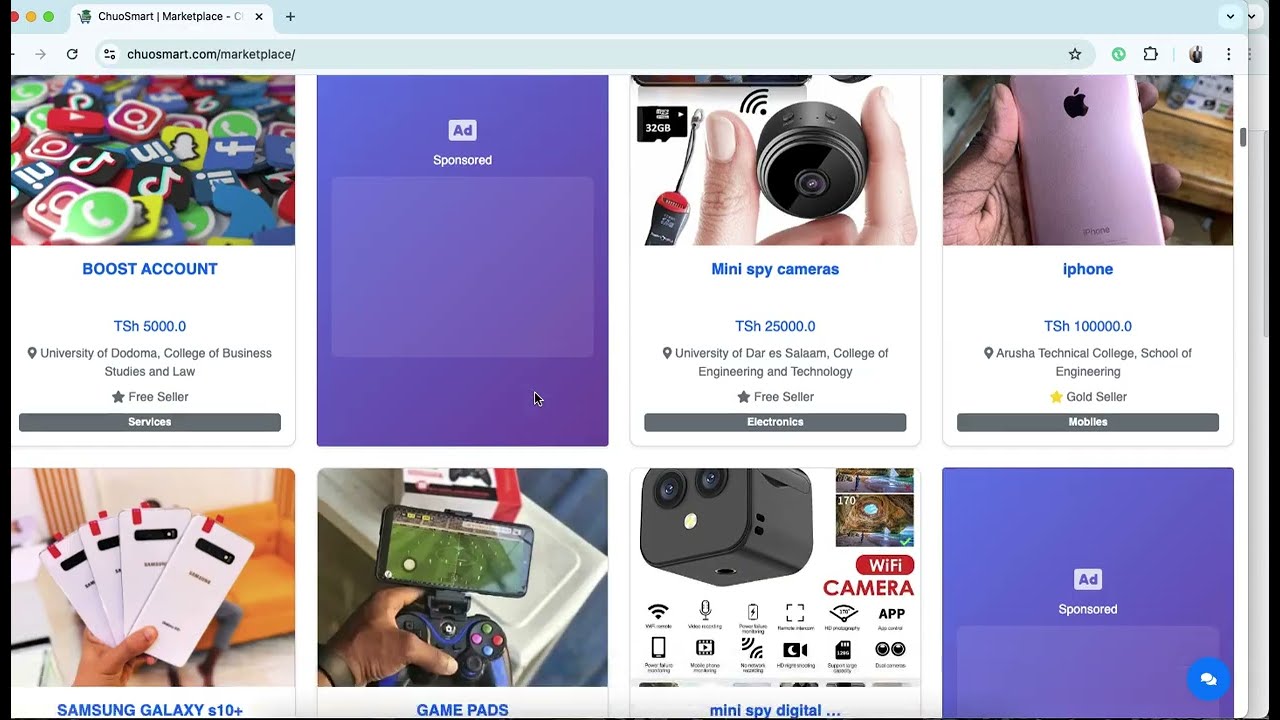This screenshot has width=1280, height=720.
Task: Open the Extensions puzzle icon
Action: (1151, 54)
